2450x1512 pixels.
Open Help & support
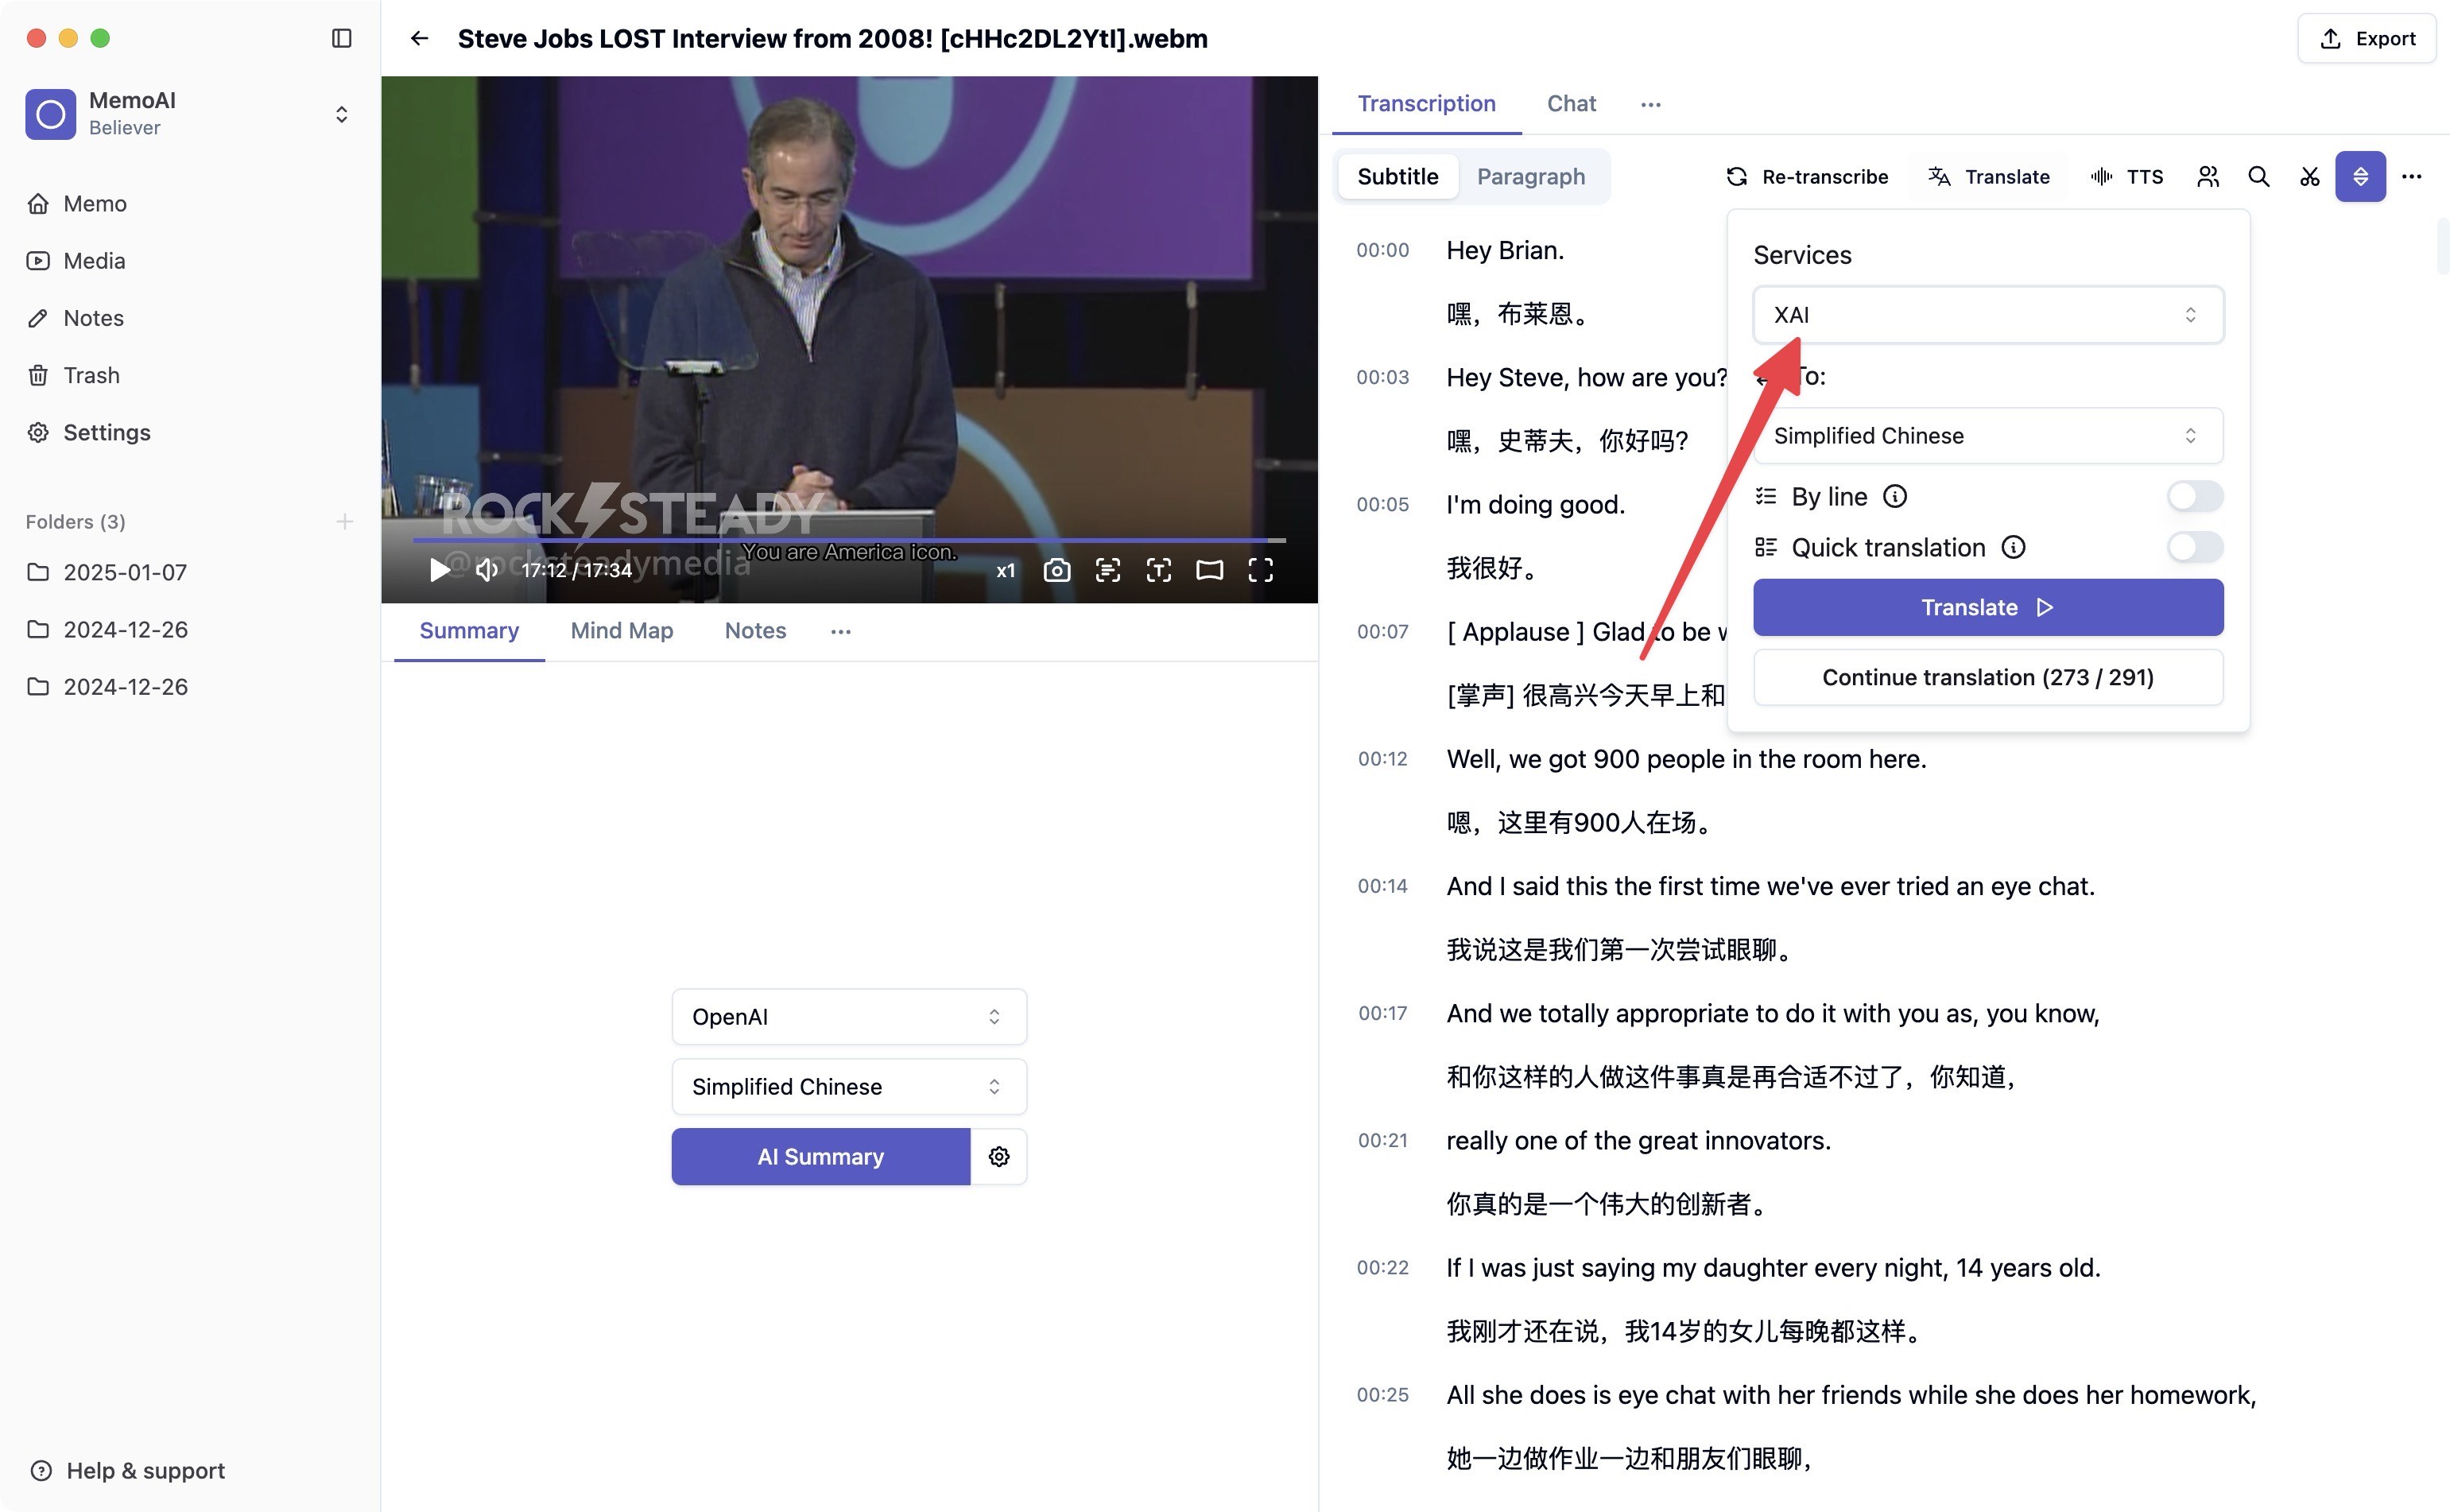click(x=128, y=1471)
